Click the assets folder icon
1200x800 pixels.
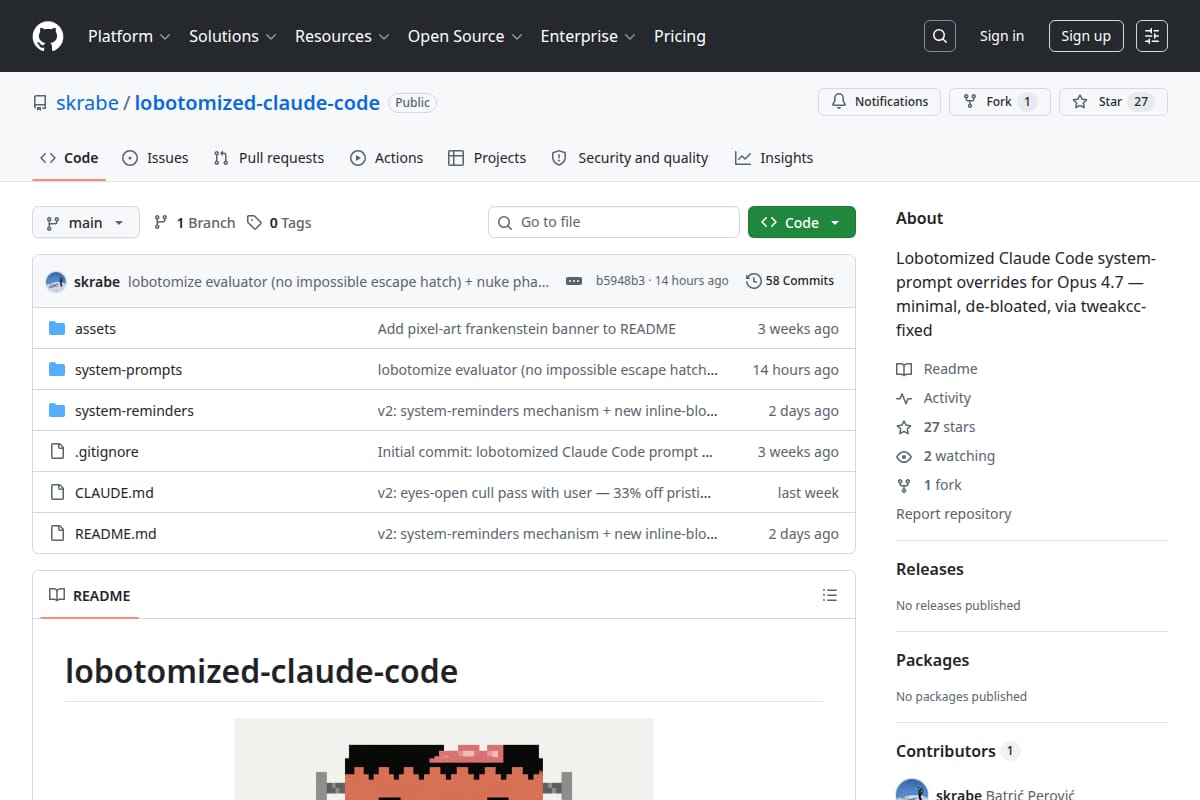coord(57,329)
